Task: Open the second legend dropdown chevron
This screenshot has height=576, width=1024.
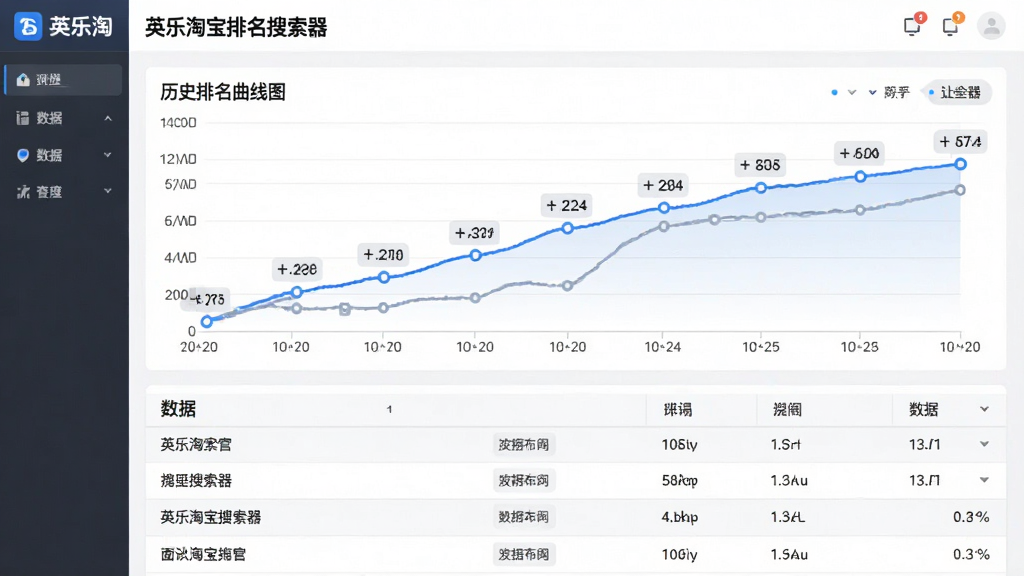Action: [872, 93]
